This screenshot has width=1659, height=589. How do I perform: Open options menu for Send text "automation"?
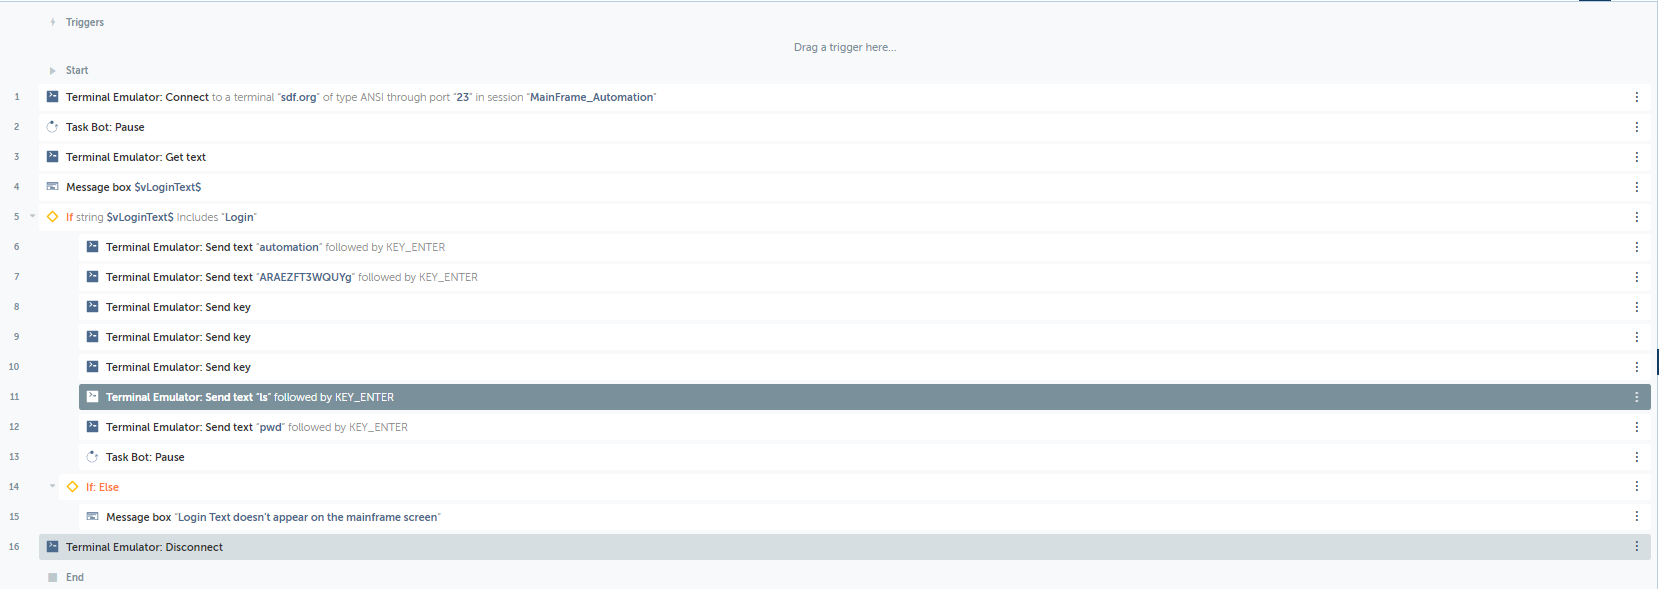tap(1637, 247)
